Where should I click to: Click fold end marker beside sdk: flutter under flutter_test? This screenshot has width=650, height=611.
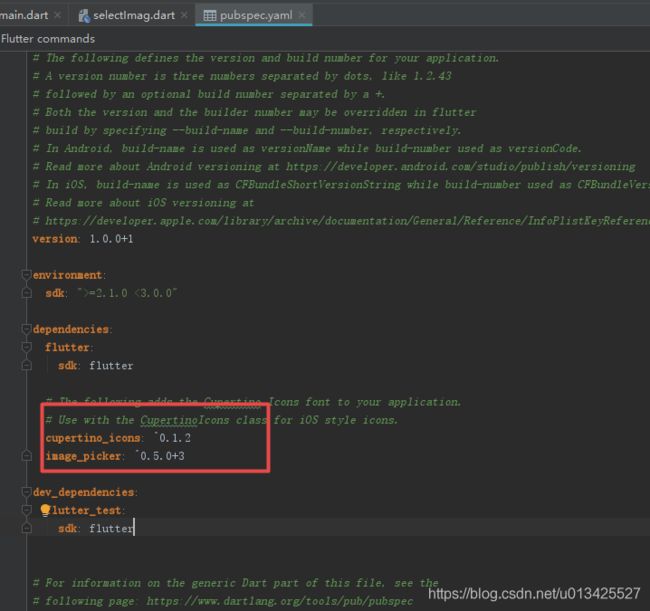[x=26, y=528]
